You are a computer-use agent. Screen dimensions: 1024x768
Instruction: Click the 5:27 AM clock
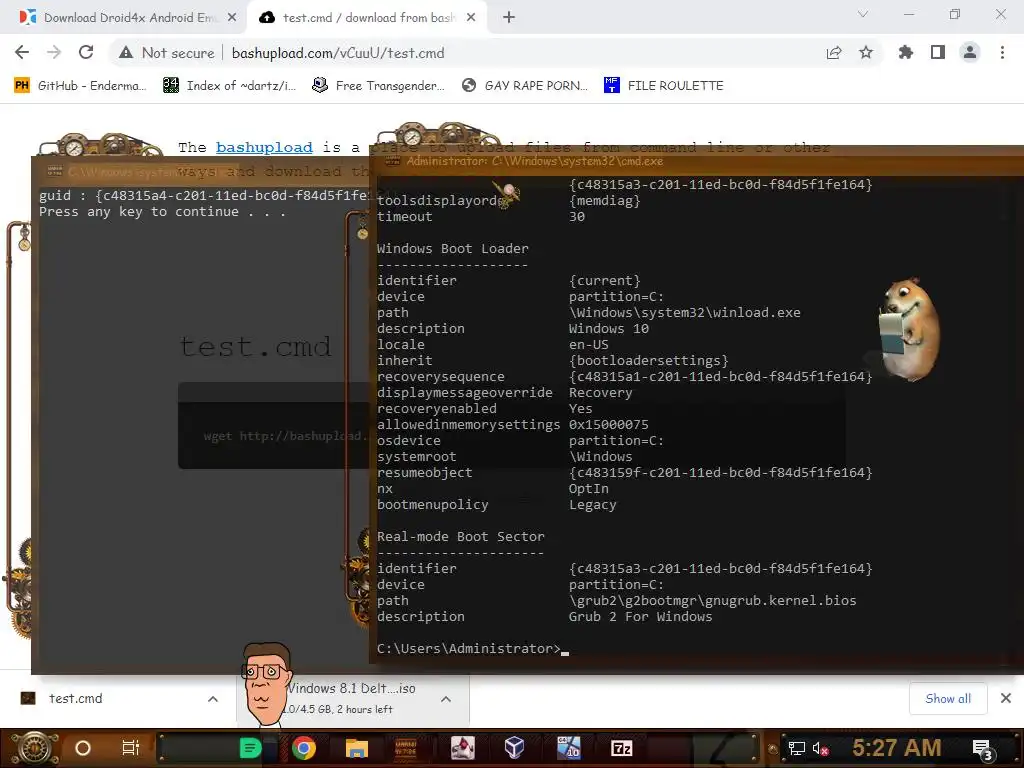pos(897,748)
